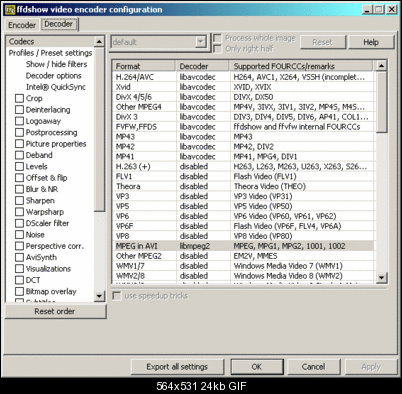The width and height of the screenshot is (402, 394).
Task: Toggle Perspective corr. checkbox
Action: click(x=20, y=246)
